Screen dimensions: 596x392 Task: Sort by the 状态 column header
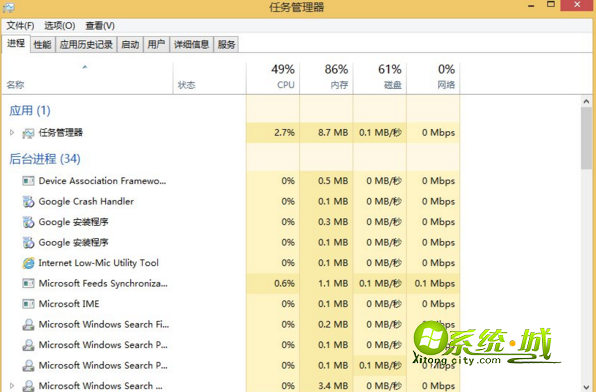pos(209,78)
